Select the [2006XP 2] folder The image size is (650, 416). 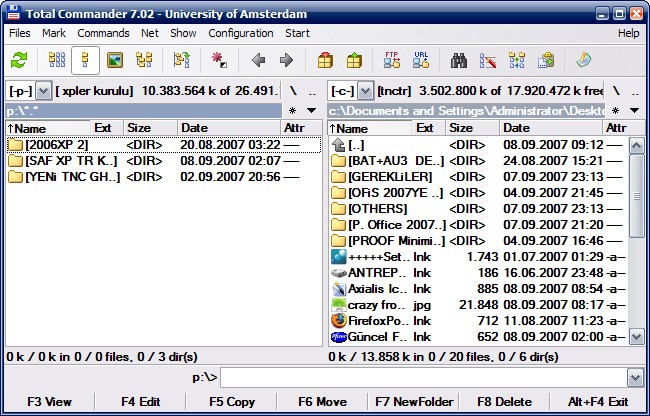point(164,145)
